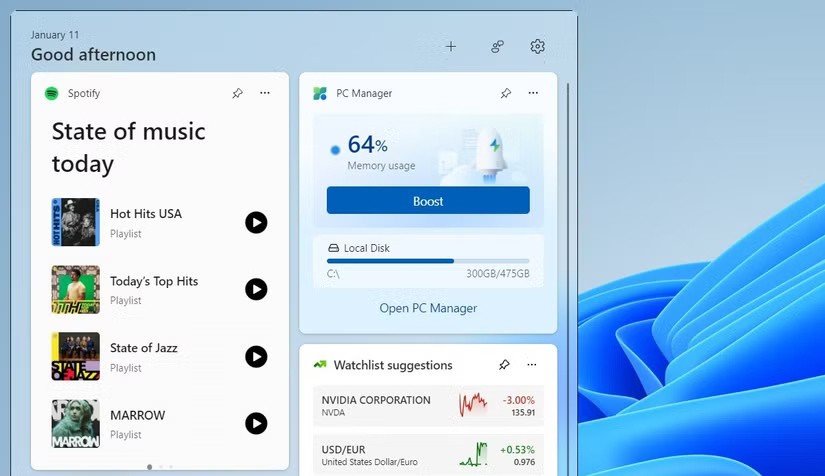Select the USD/EUR currency row
This screenshot has height=476, width=825.
tap(428, 455)
